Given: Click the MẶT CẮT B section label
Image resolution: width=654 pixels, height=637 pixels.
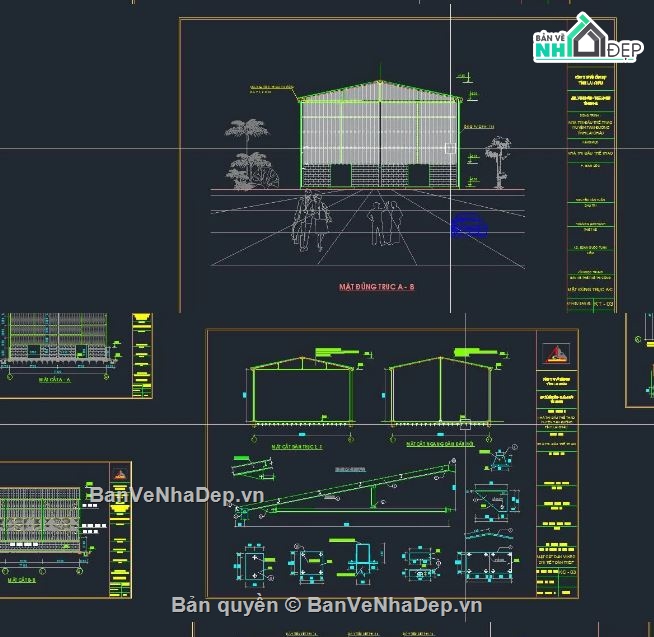Looking at the screenshot, I should pos(22,580).
